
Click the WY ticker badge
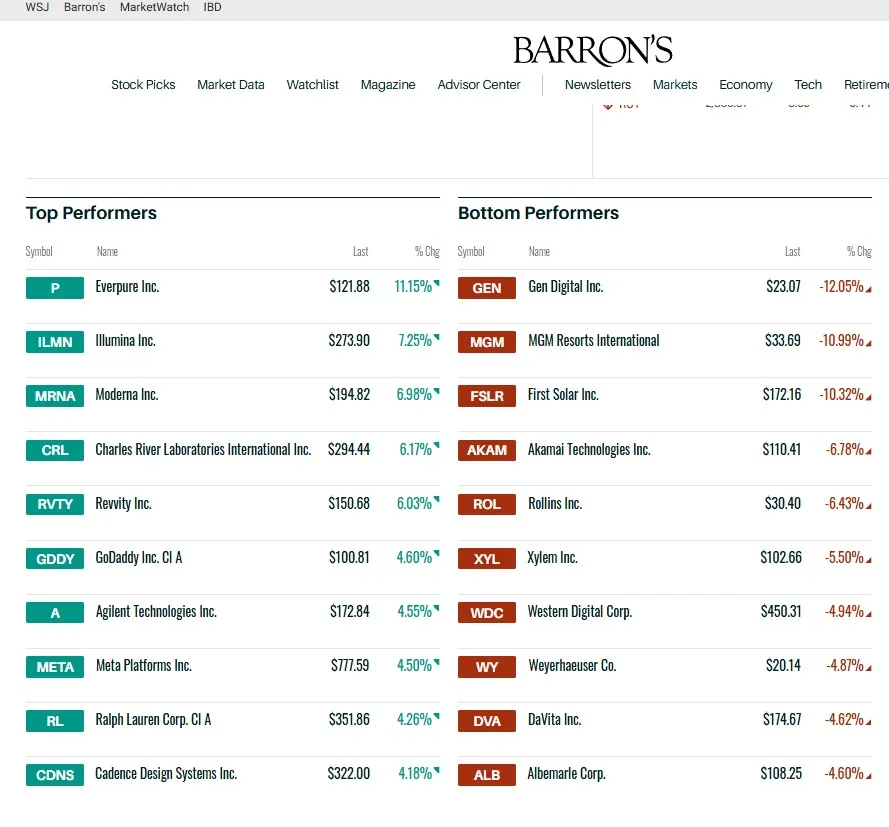pyautogui.click(x=487, y=667)
